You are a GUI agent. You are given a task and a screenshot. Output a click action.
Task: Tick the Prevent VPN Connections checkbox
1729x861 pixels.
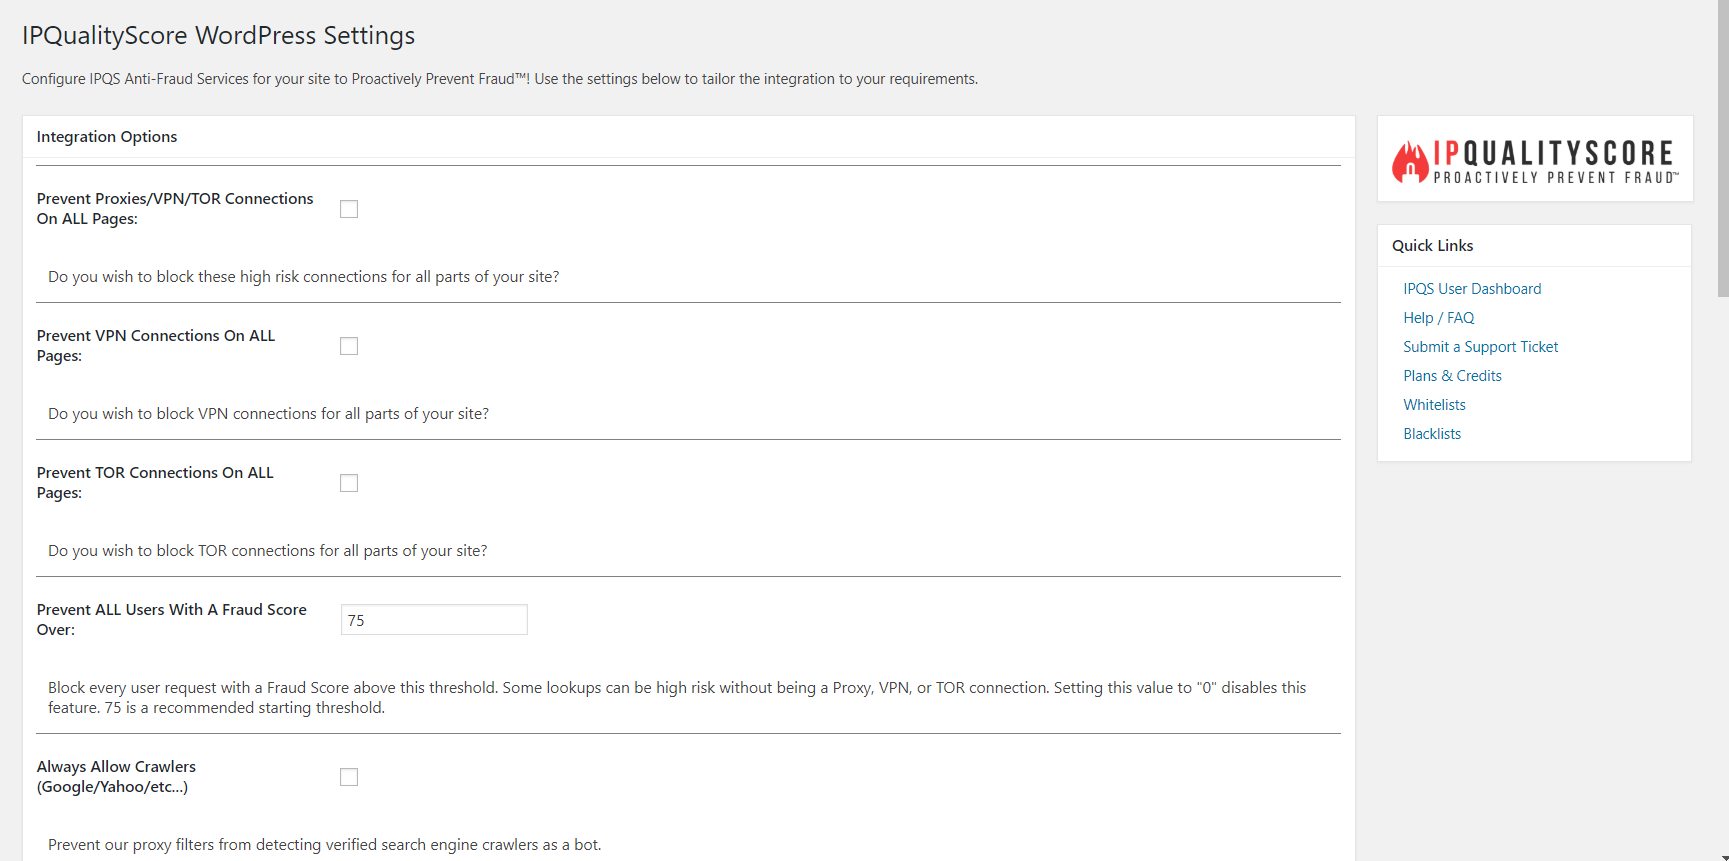click(349, 346)
